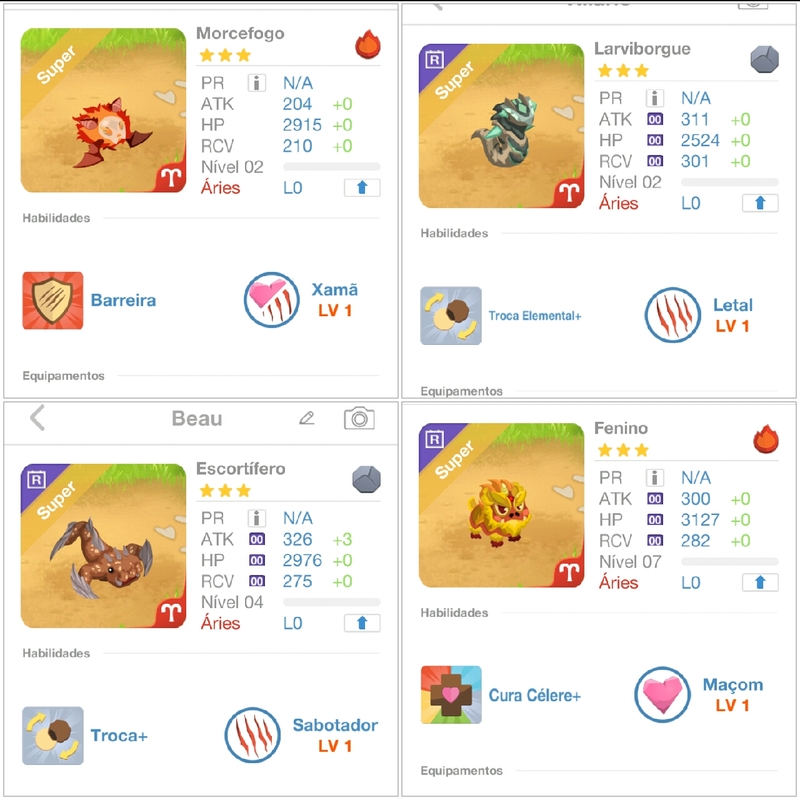
Task: Open the Troca+ skill icon for Escortífero
Action: 53,736
